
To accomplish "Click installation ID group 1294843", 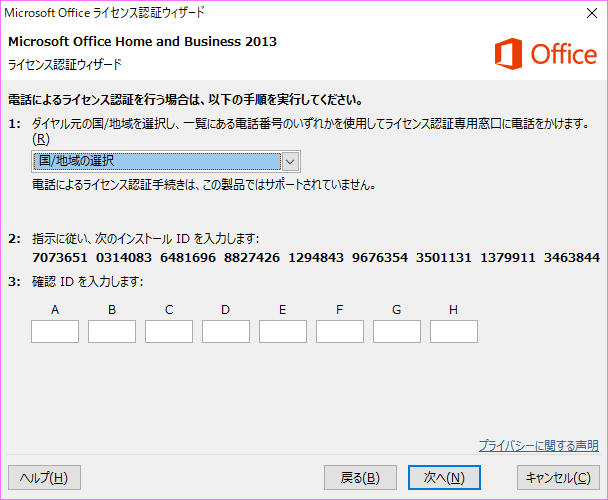I will (316, 258).
